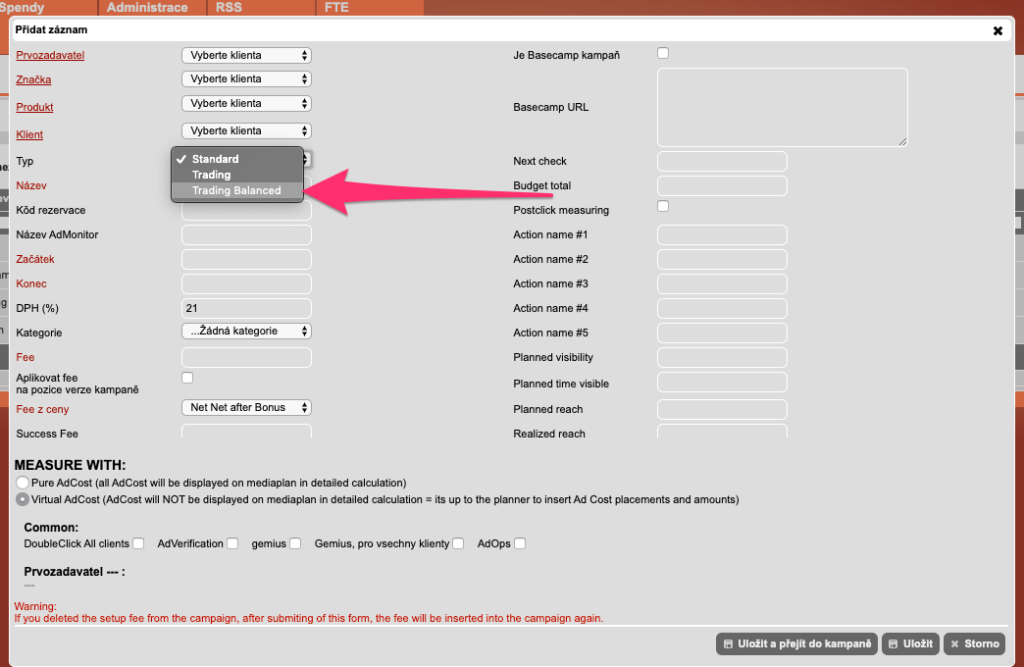Open the Prvozadavatel client dropdown
This screenshot has height=667, width=1024.
tap(246, 55)
